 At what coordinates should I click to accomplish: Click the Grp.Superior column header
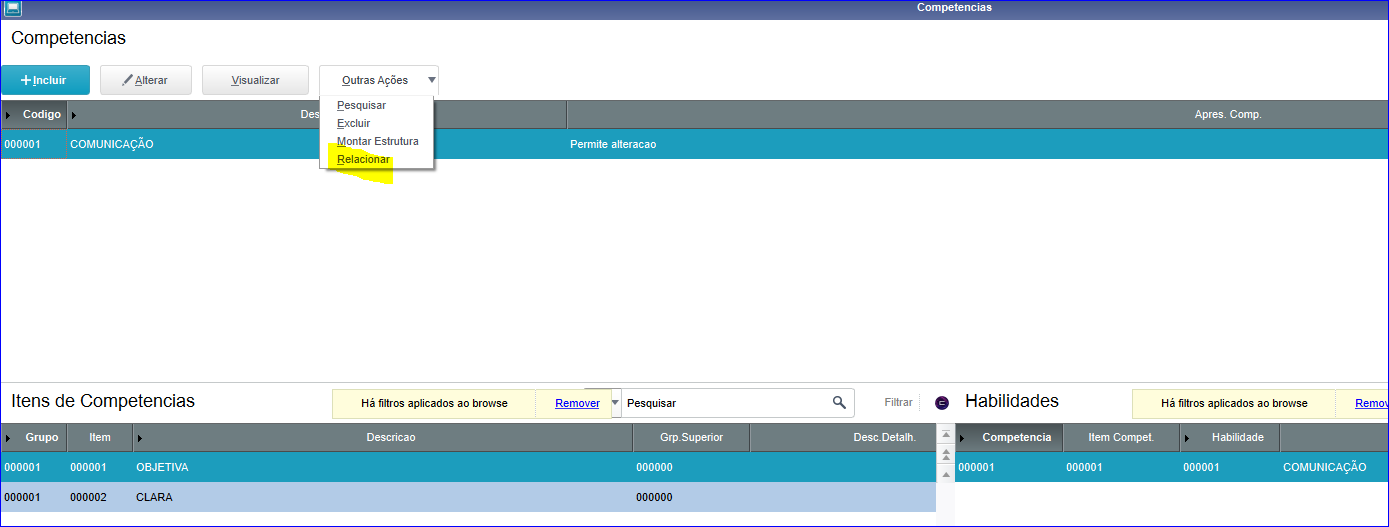[x=691, y=438]
